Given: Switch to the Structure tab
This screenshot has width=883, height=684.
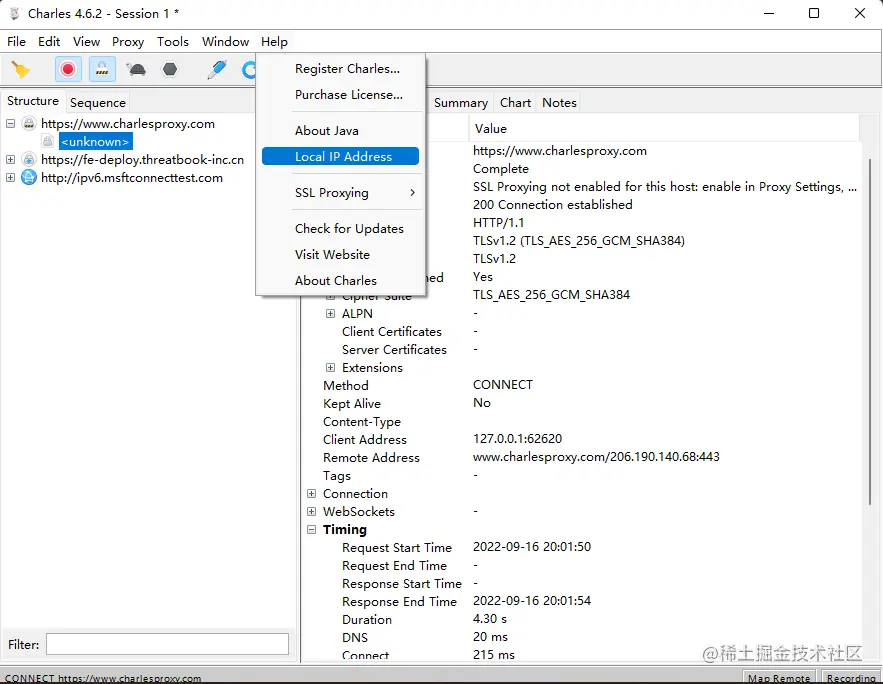Looking at the screenshot, I should (33, 101).
